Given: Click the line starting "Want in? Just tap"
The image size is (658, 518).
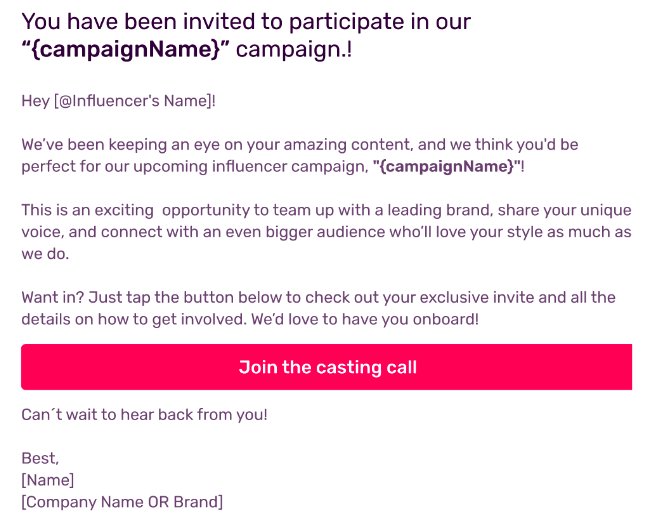Looking at the screenshot, I should click(x=319, y=297).
